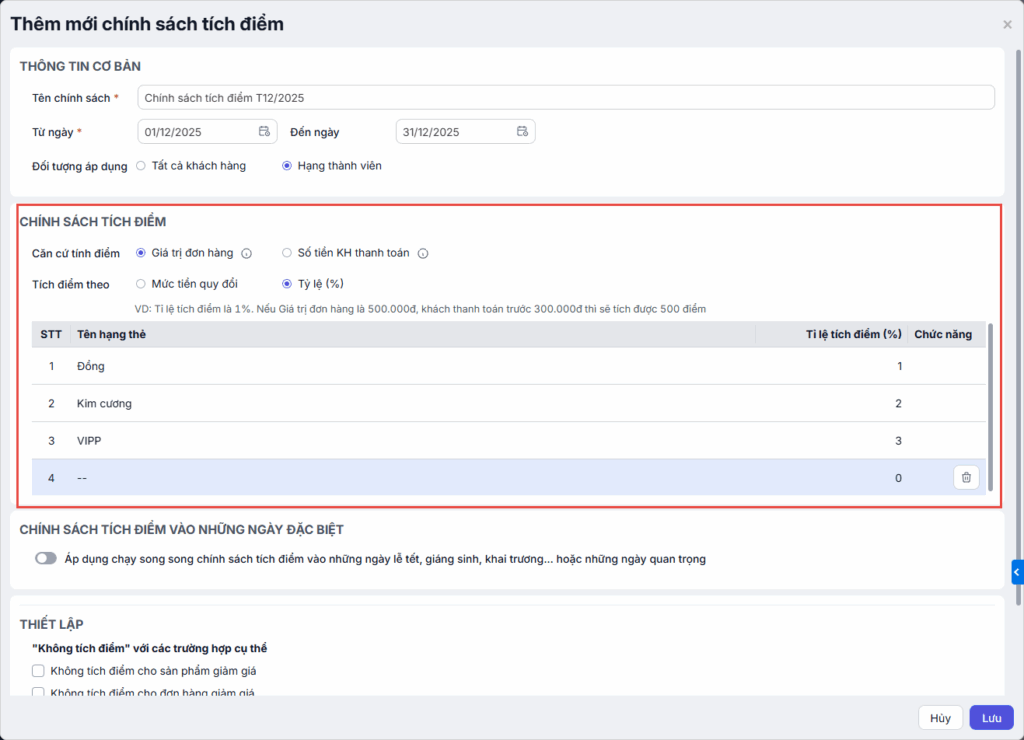
Task: Check Không tích điểm cho đơn hàng giảm giá
Action: 39,692
